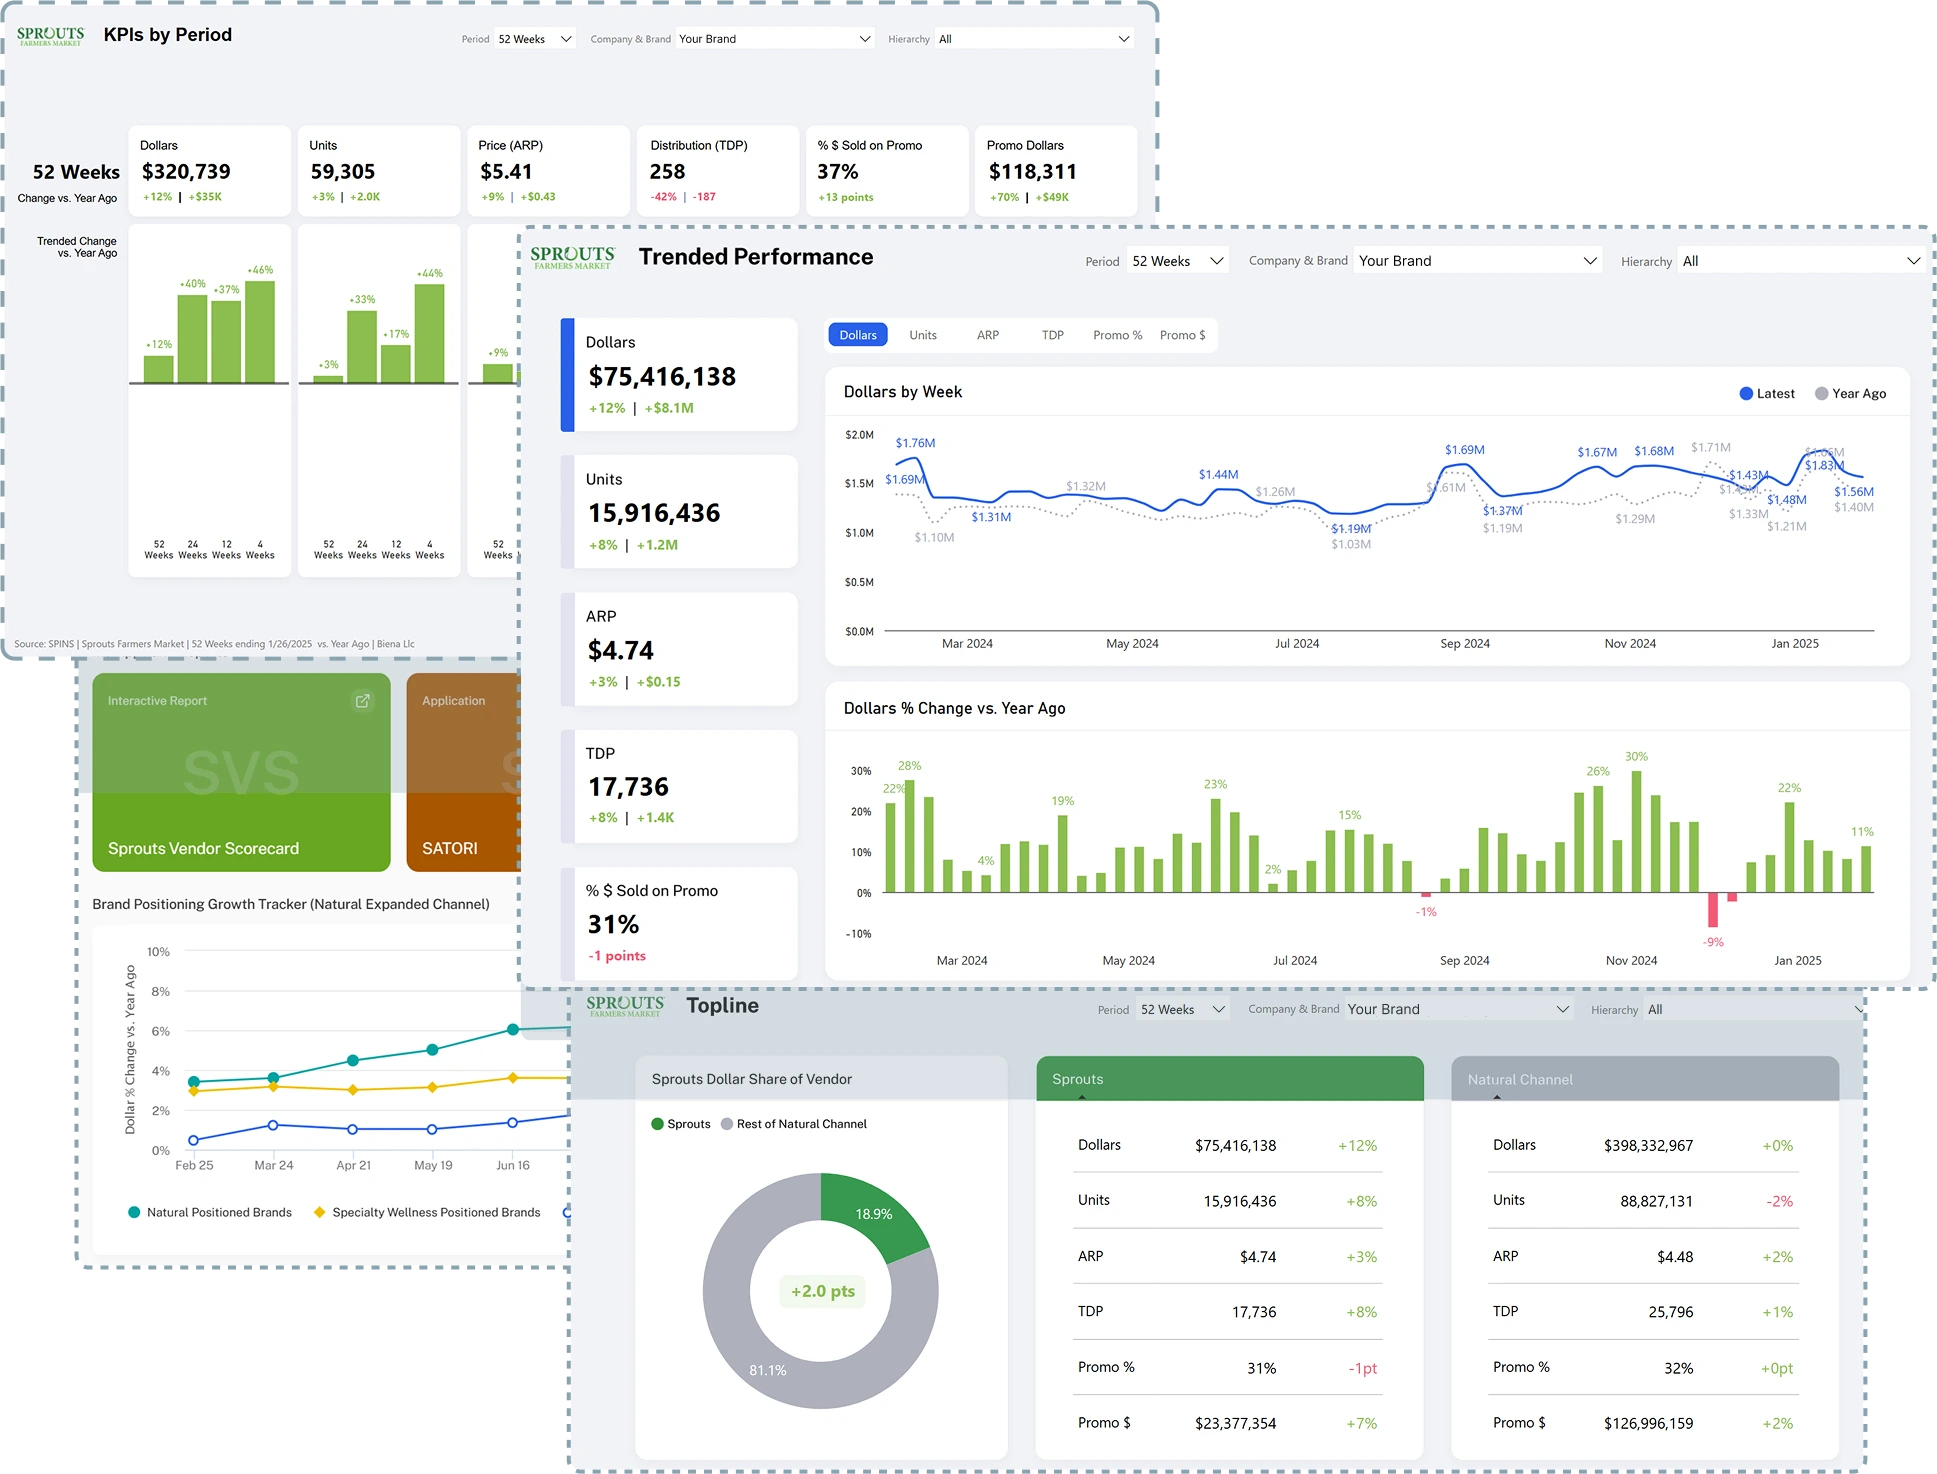This screenshot has width=1937, height=1474.
Task: Click Sprouts TDP +8% change in Topline
Action: click(x=1361, y=1312)
